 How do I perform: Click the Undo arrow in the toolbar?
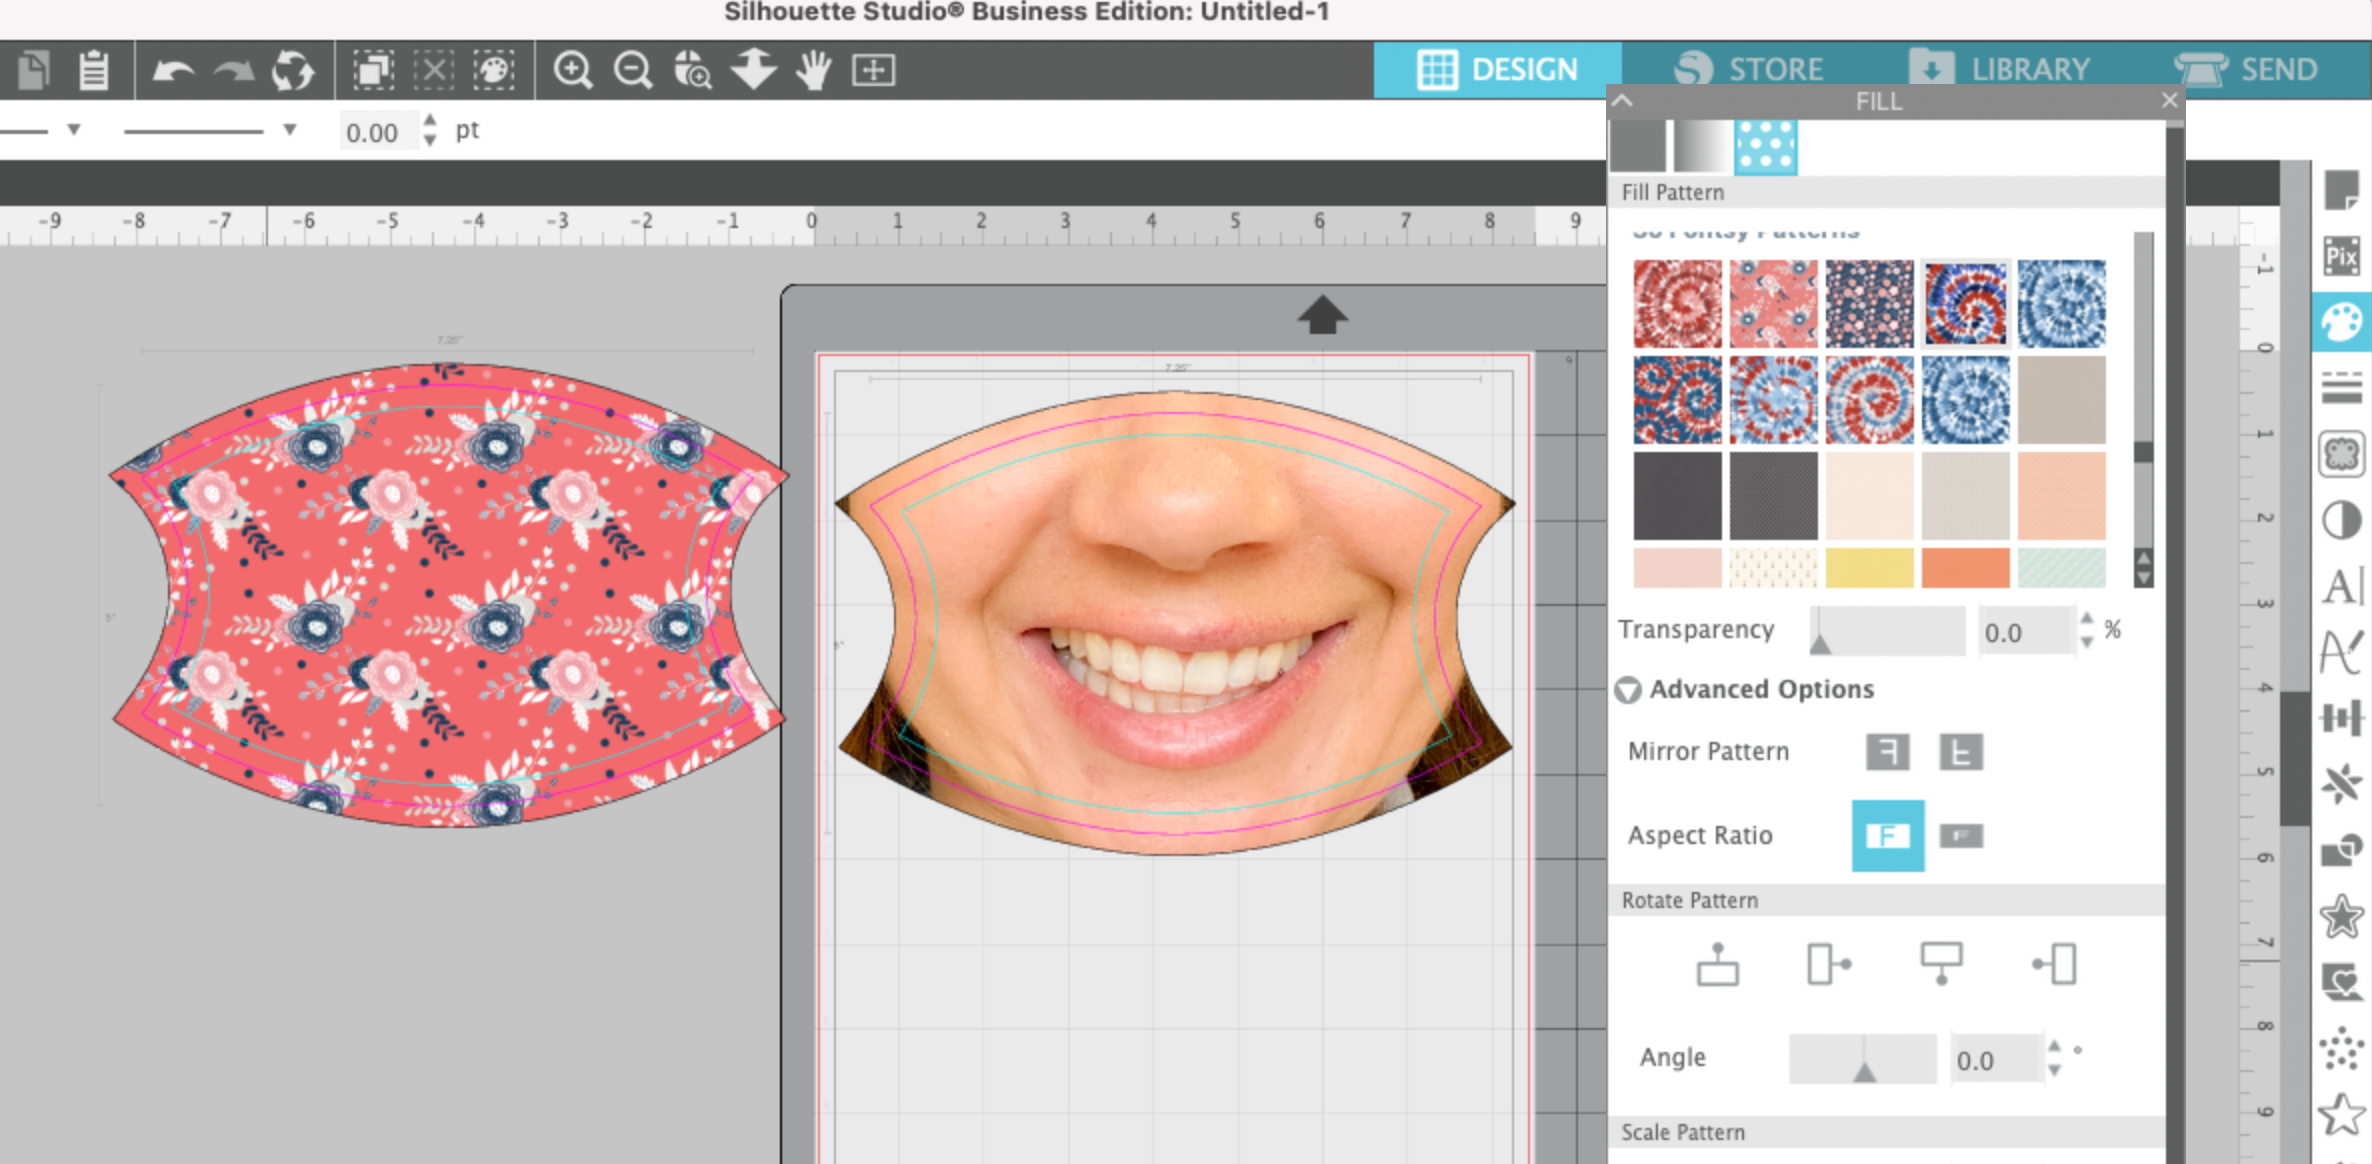tap(173, 70)
